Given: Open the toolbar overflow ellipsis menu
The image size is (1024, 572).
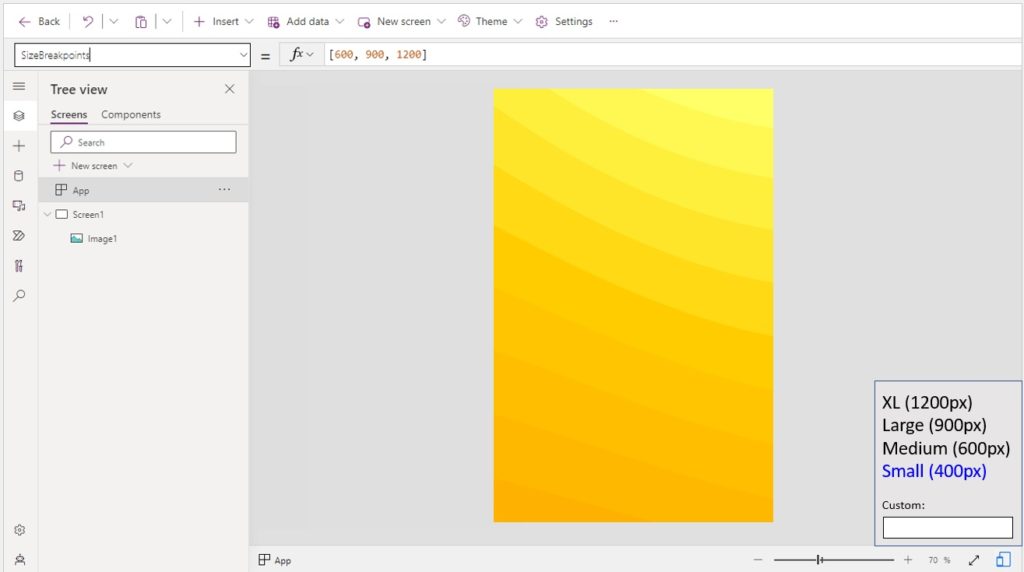Looking at the screenshot, I should pos(613,22).
